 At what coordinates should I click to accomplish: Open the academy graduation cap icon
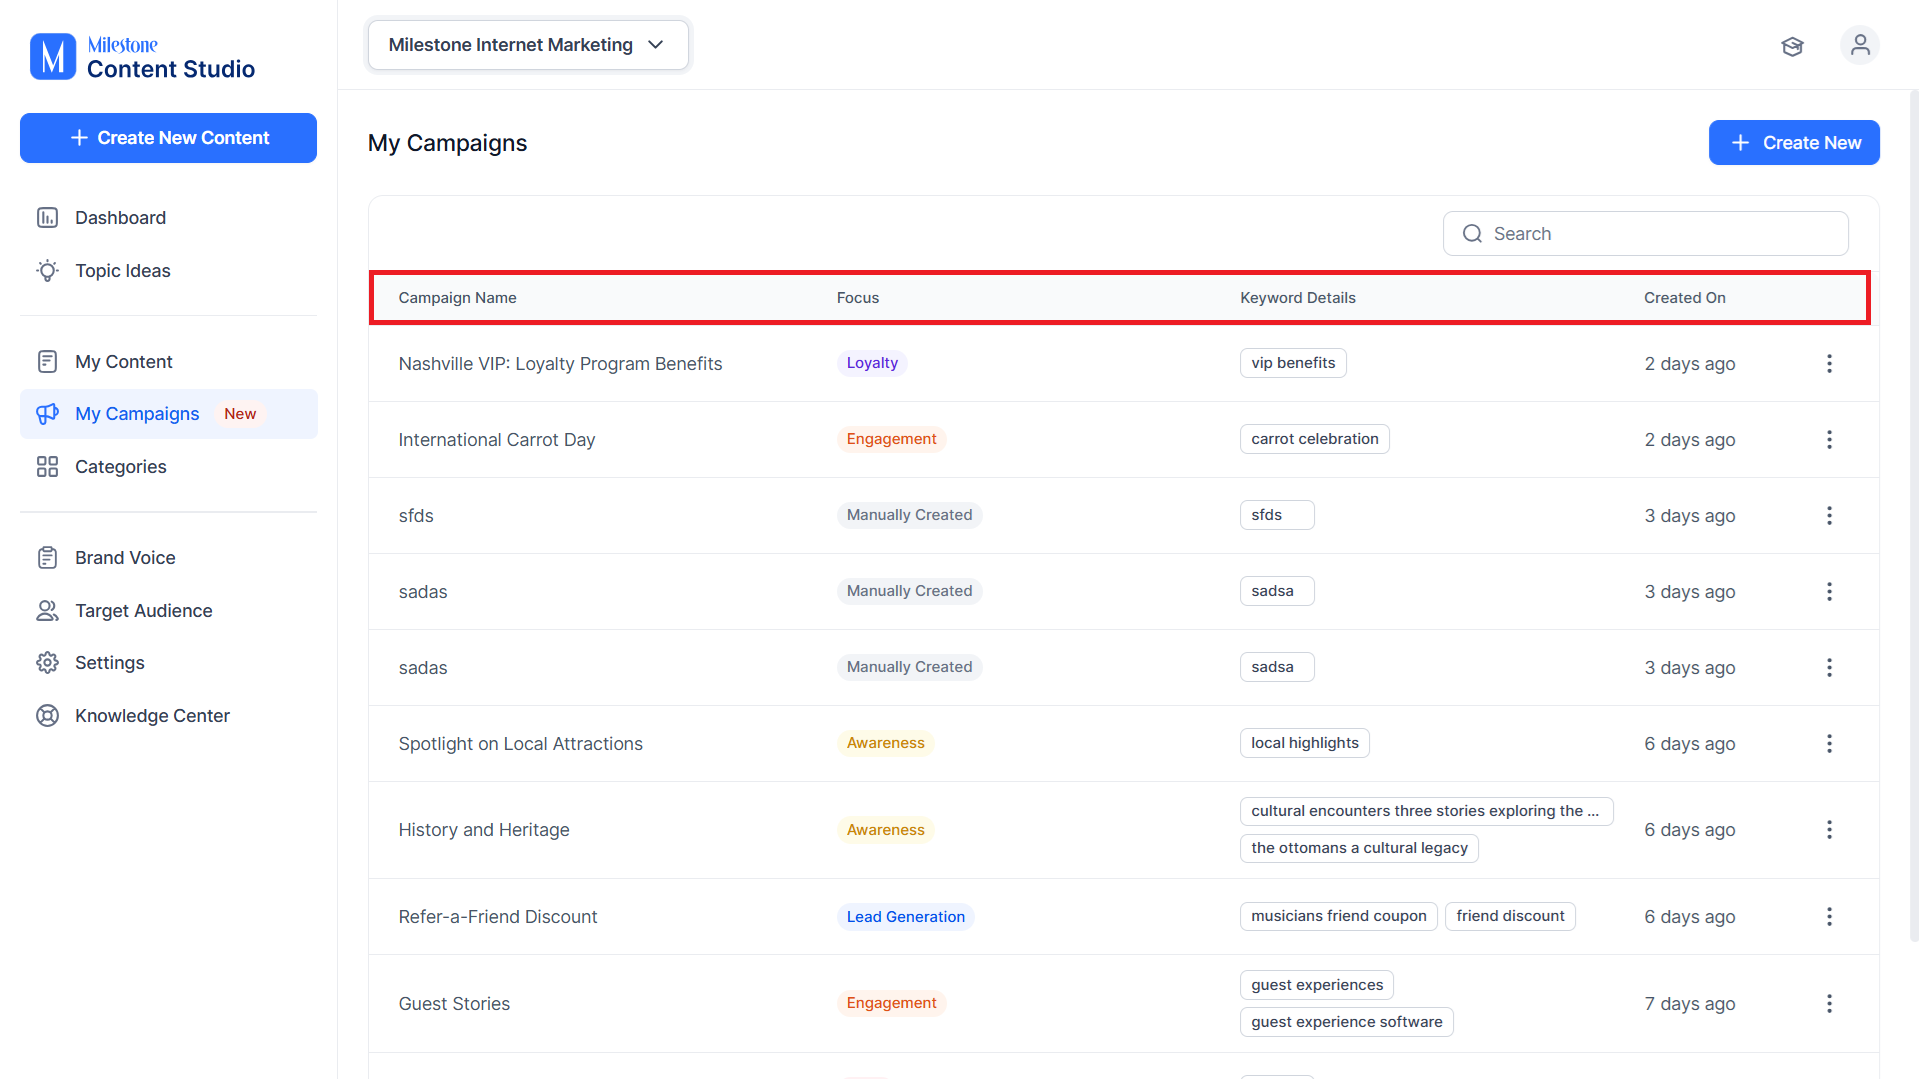click(1792, 46)
